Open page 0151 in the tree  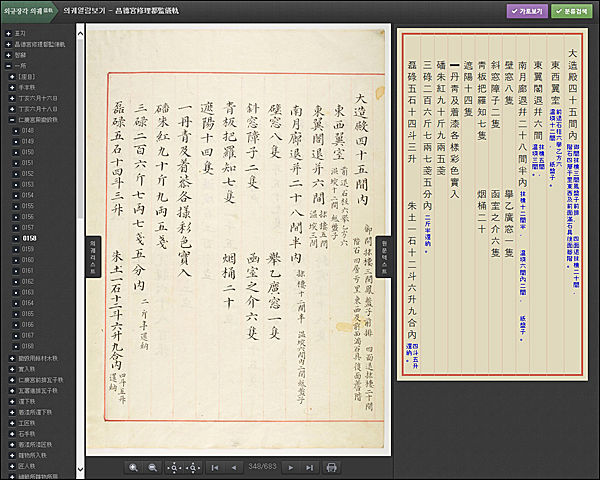click(28, 163)
